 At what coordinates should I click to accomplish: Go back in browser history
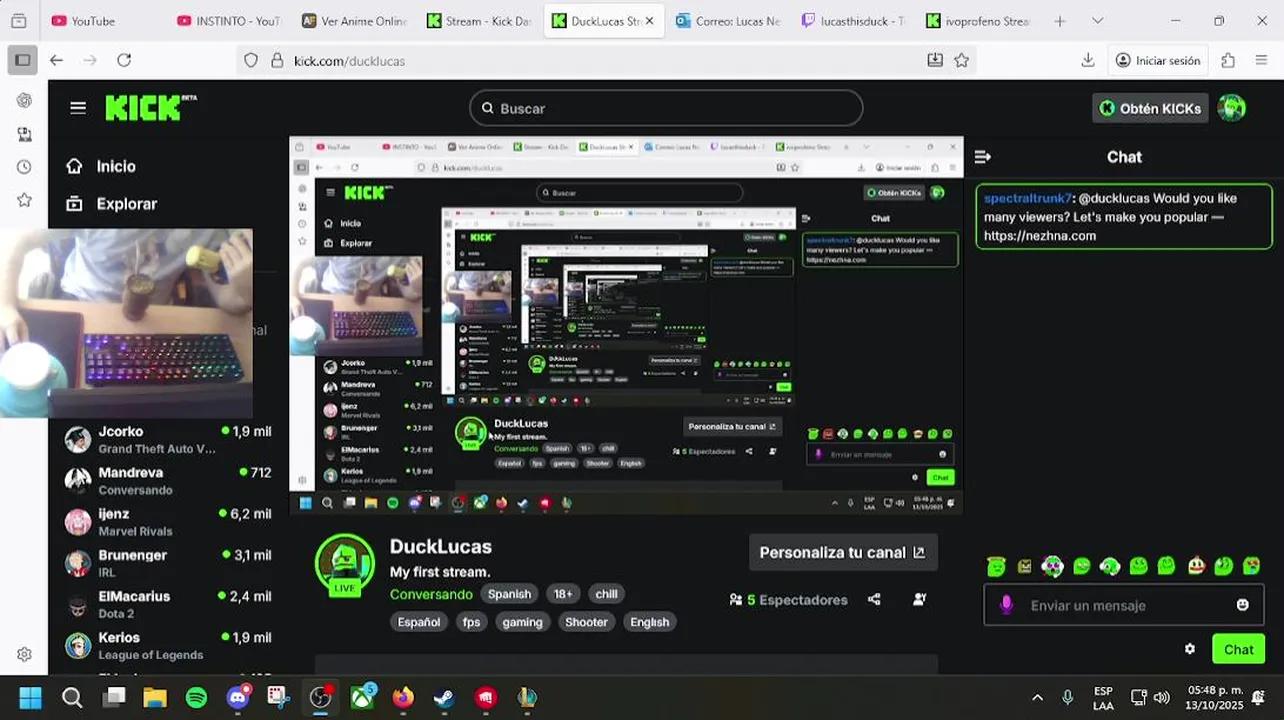[56, 60]
